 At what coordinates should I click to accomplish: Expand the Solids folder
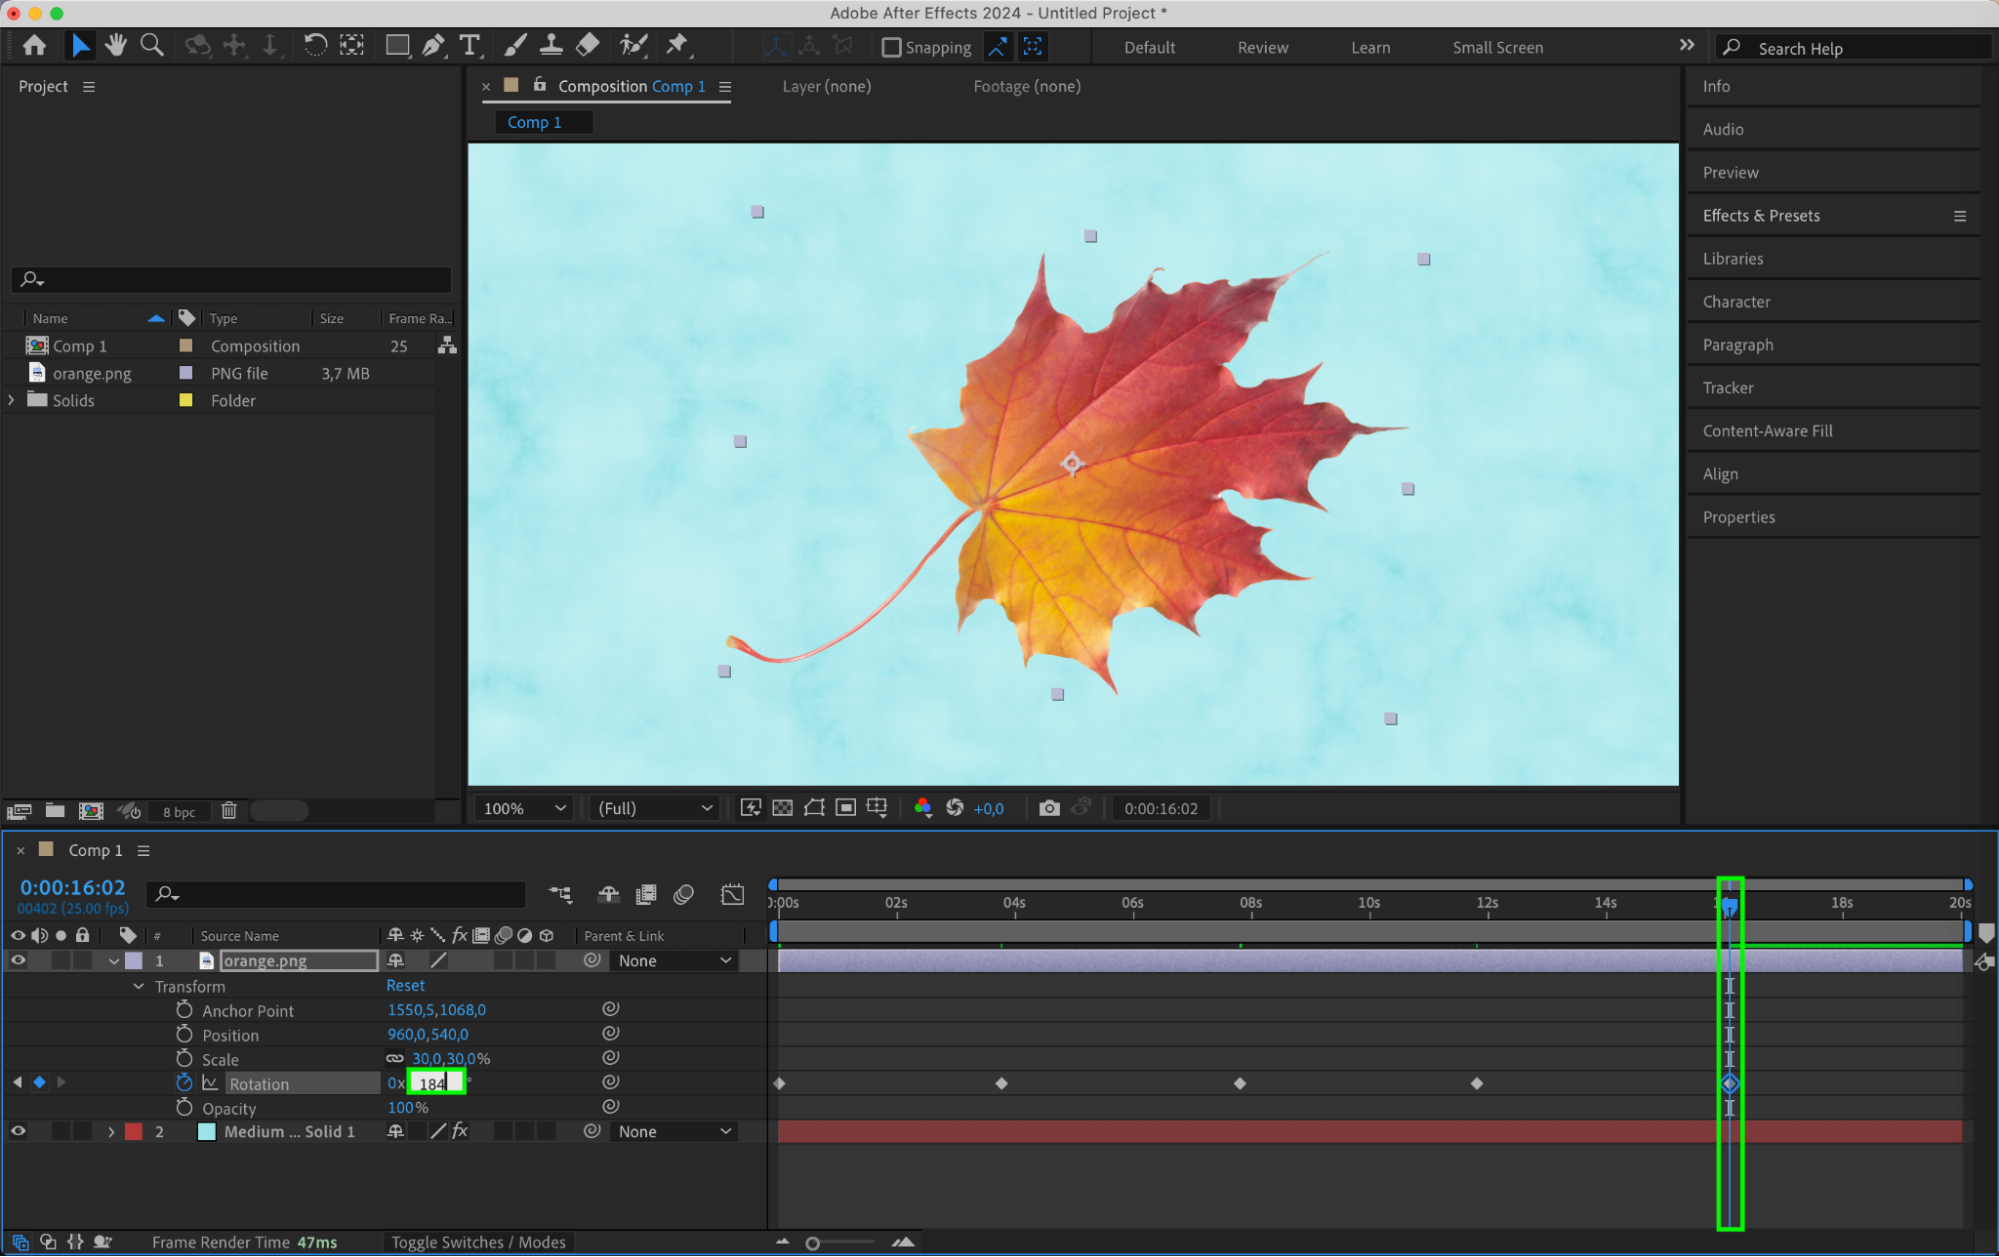point(11,400)
